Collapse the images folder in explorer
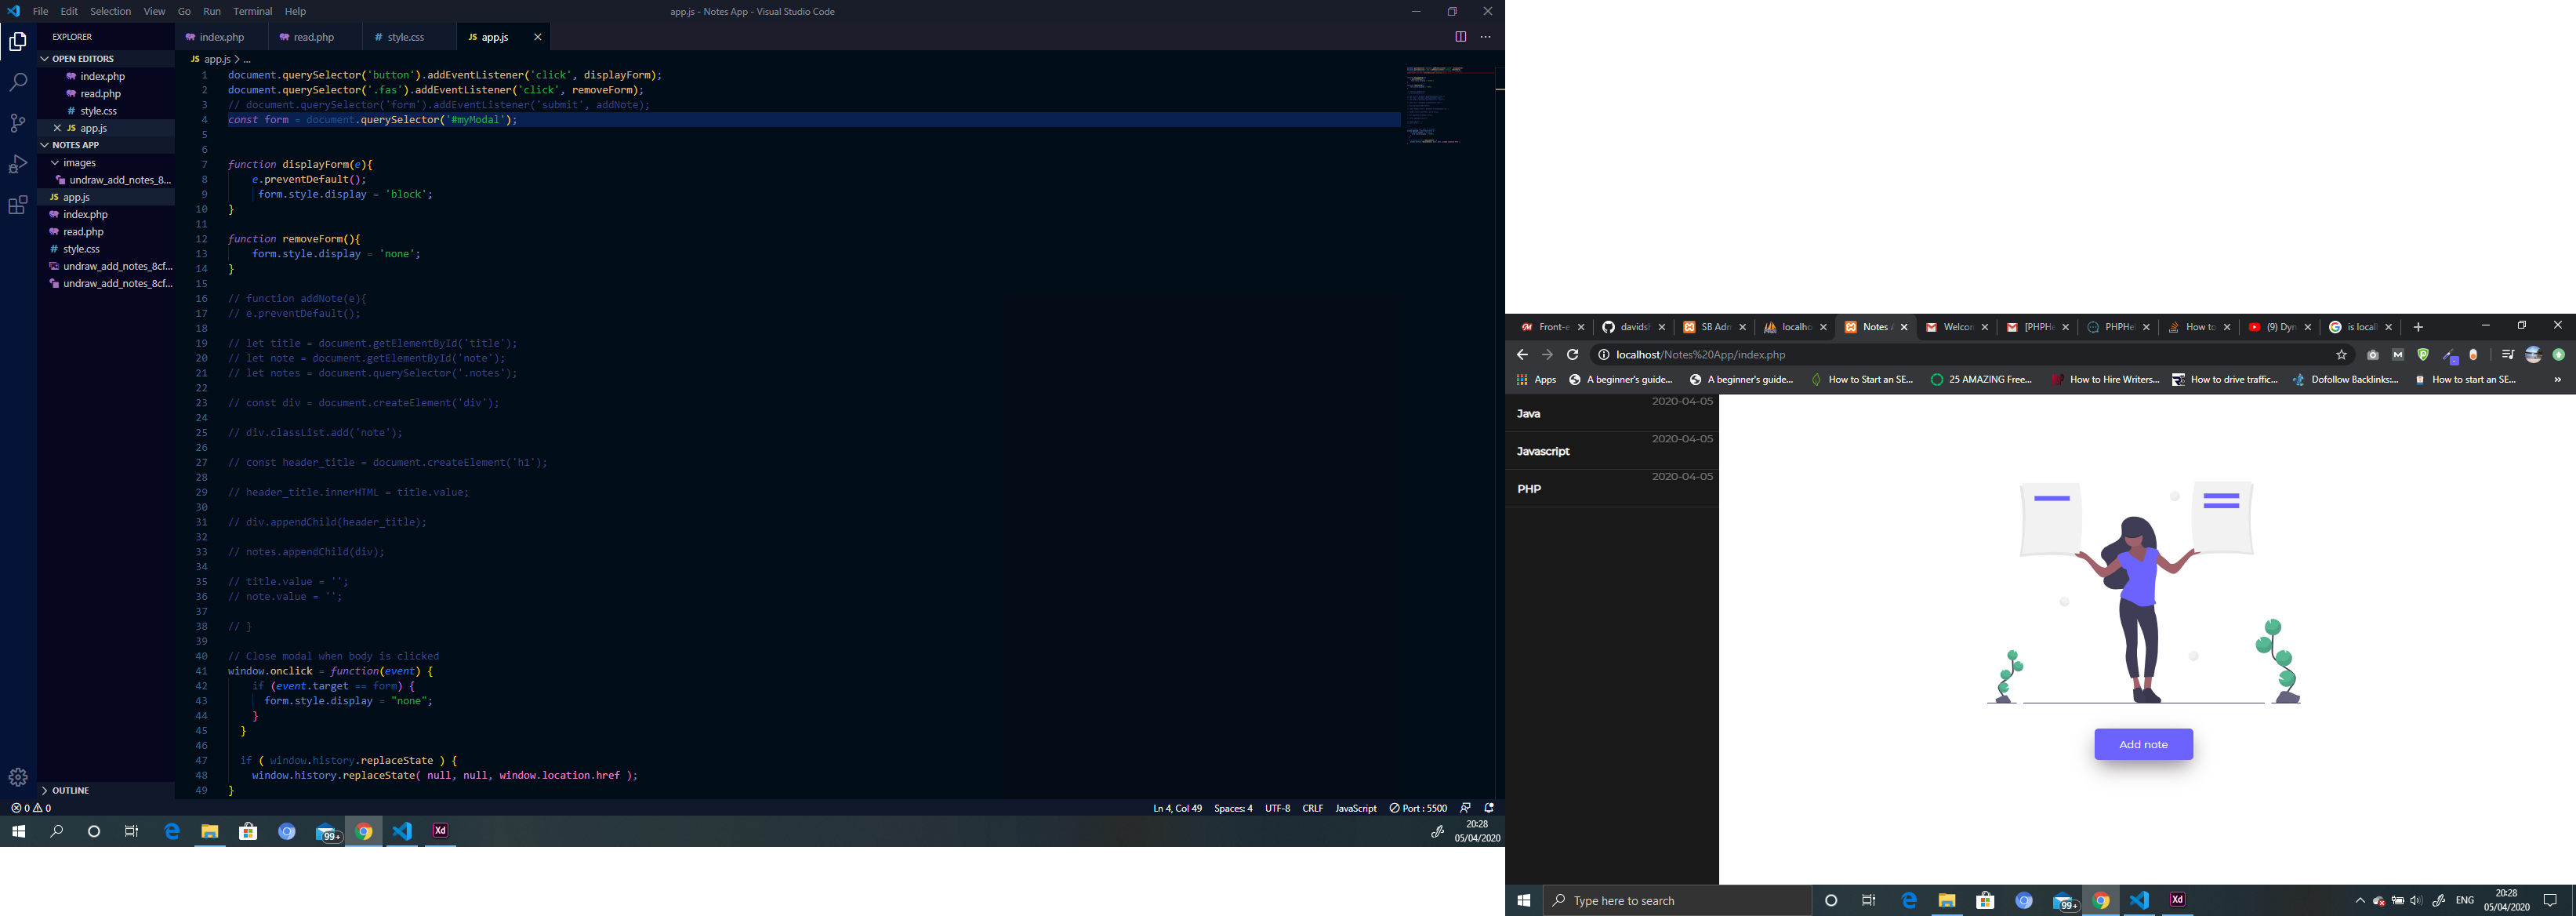This screenshot has width=2576, height=916. pyautogui.click(x=107, y=163)
